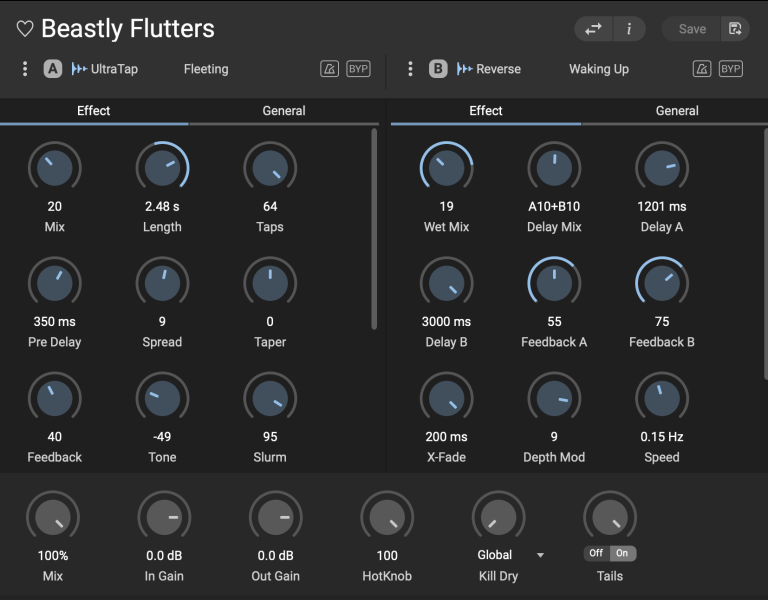Viewport: 768px width, 600px height.
Task: Switch to the General tab of slot A
Action: click(284, 111)
